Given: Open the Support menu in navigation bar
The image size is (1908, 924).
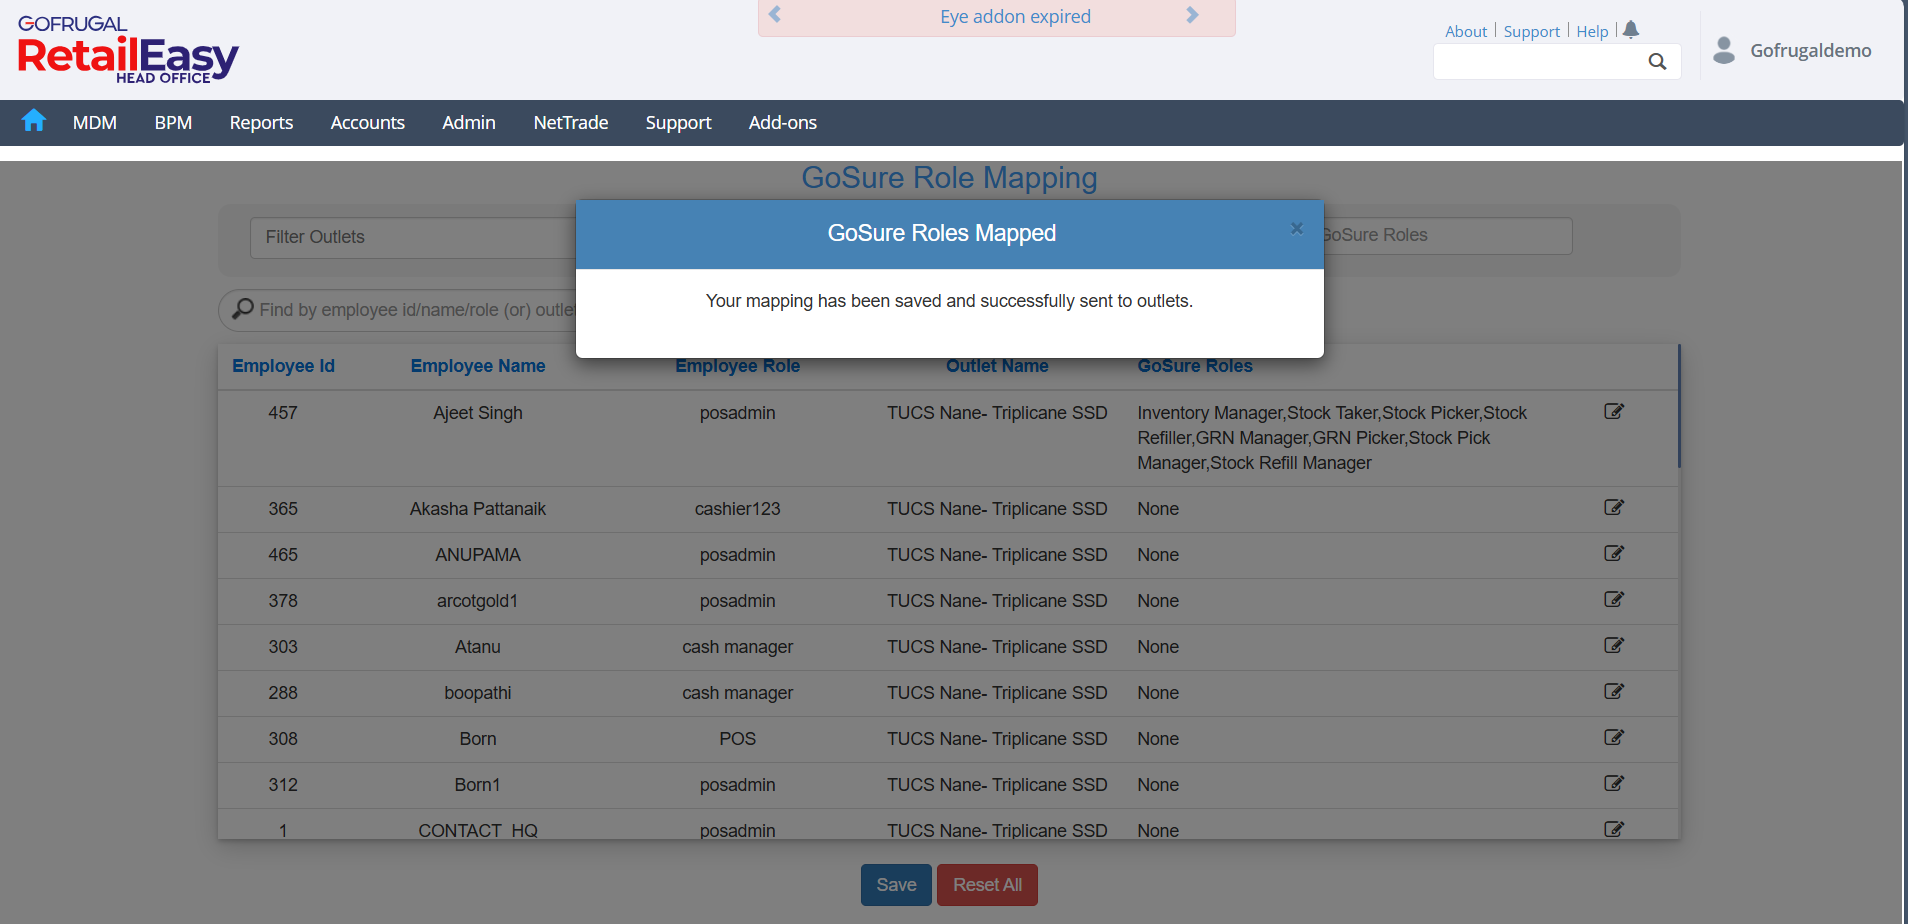Looking at the screenshot, I should [x=678, y=122].
